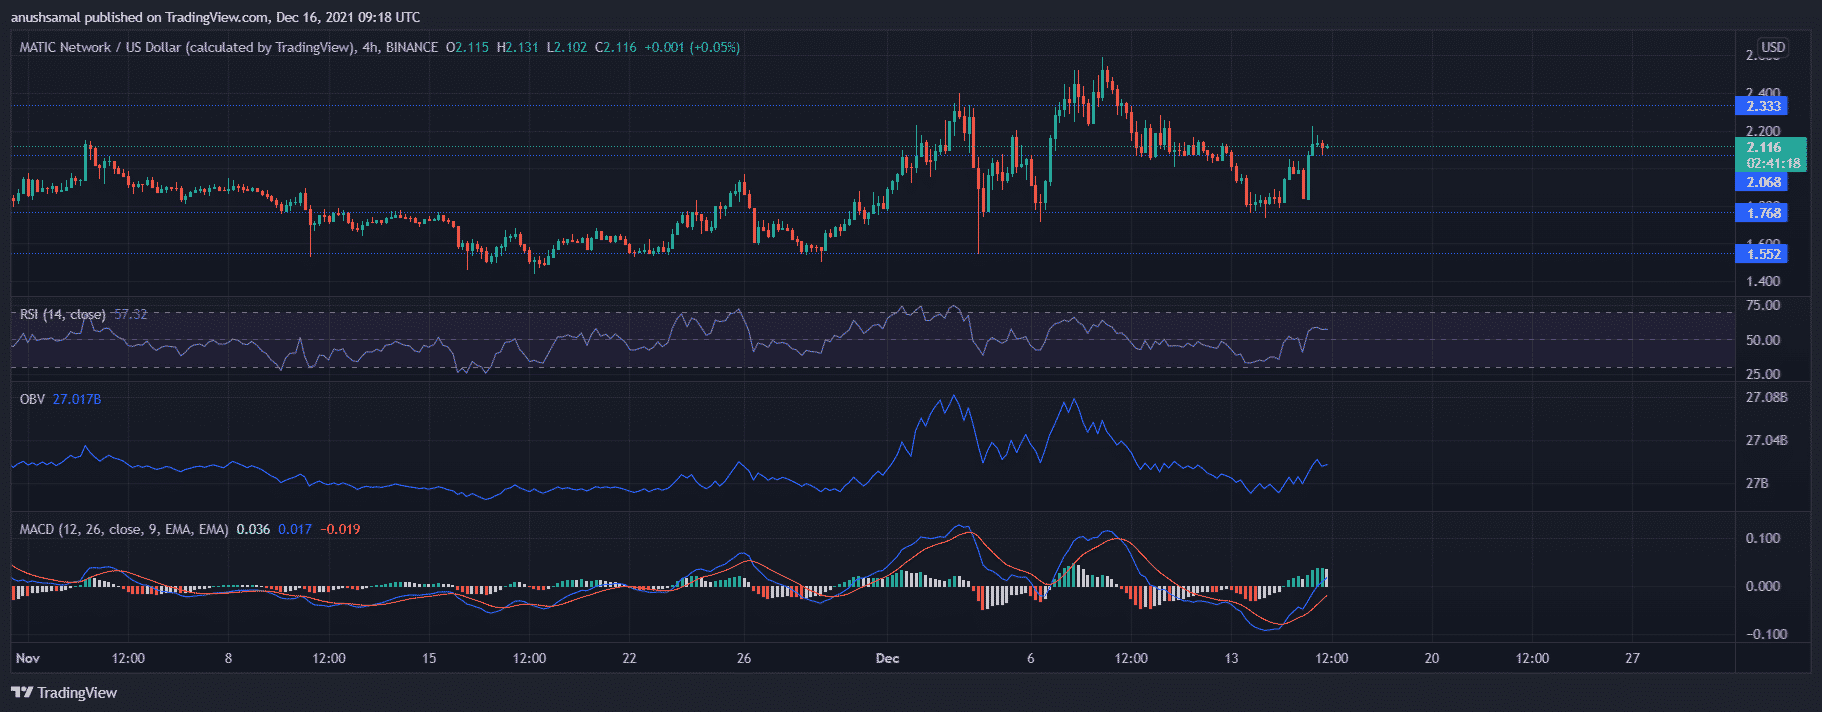1822x712 pixels.
Task: Click the 27.08B mark on OBV scale
Action: 1766,398
